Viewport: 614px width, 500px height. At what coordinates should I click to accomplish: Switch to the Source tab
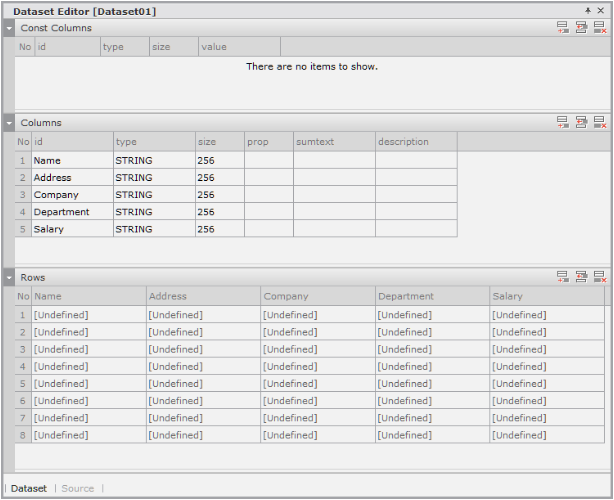[77, 488]
